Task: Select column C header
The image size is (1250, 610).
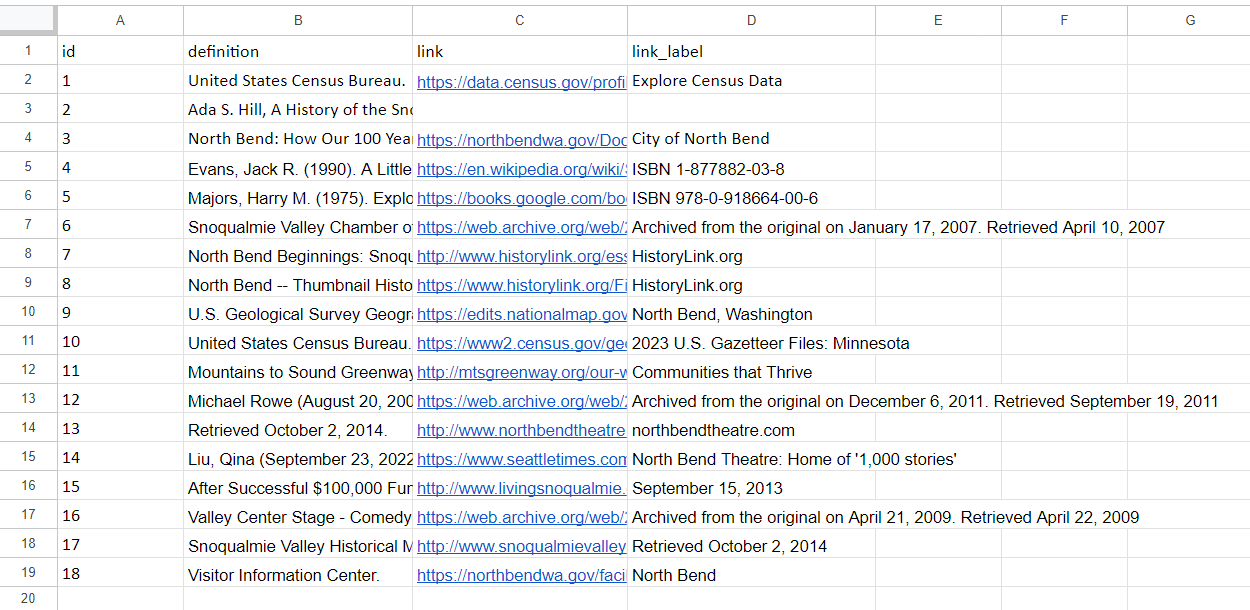Action: coord(520,20)
